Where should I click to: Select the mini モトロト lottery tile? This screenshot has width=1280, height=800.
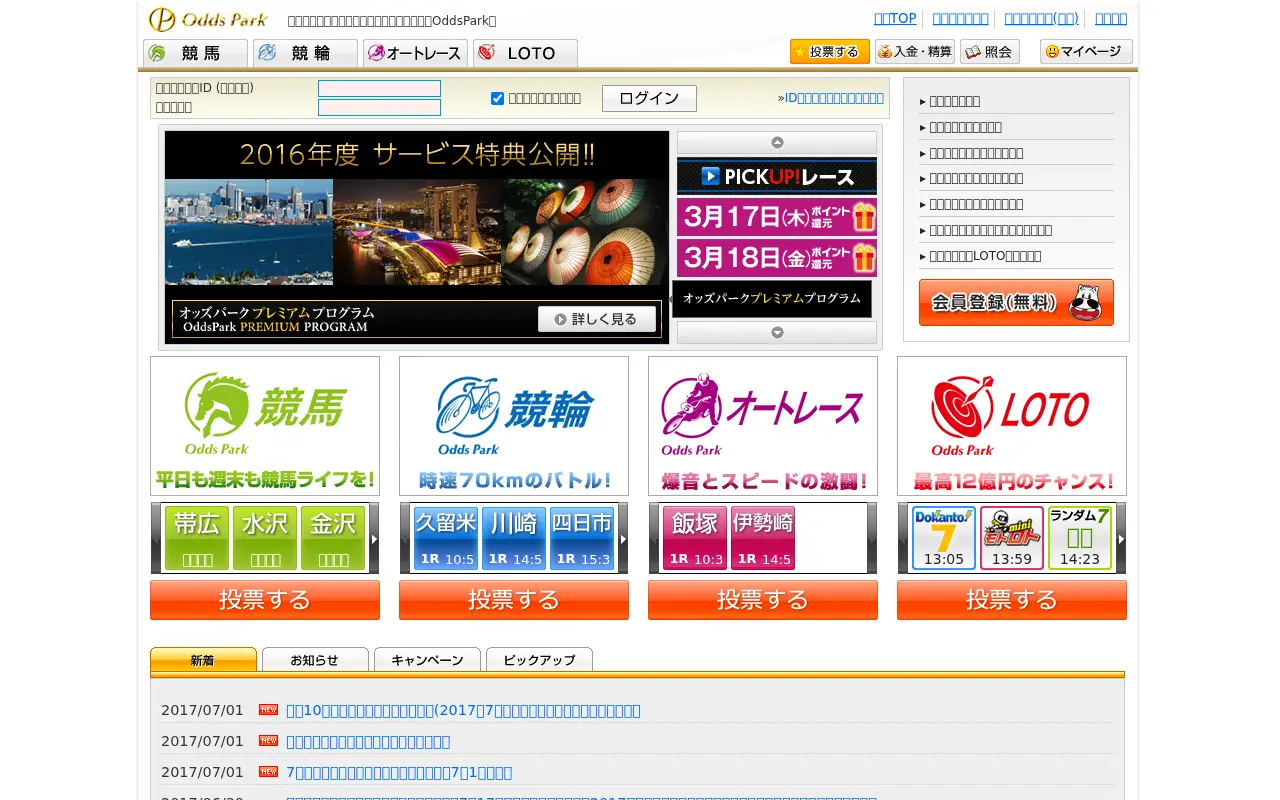click(1012, 538)
